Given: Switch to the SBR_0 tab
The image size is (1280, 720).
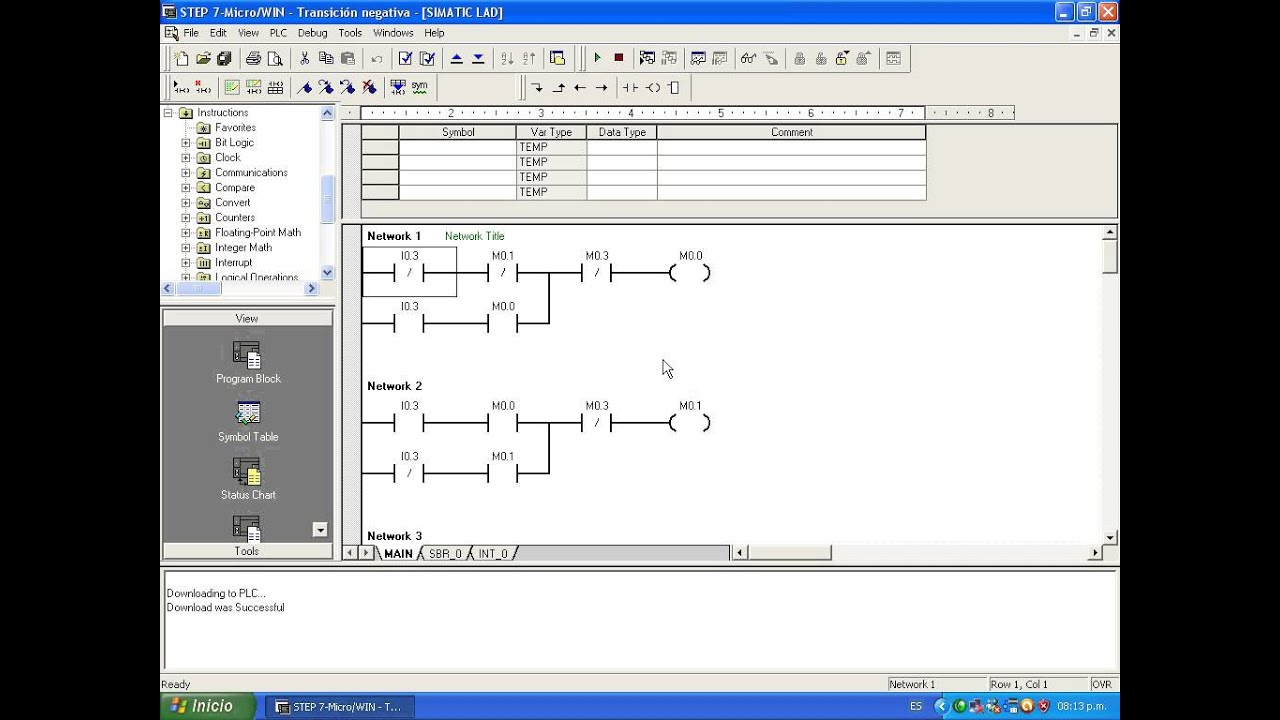Looking at the screenshot, I should [x=445, y=553].
